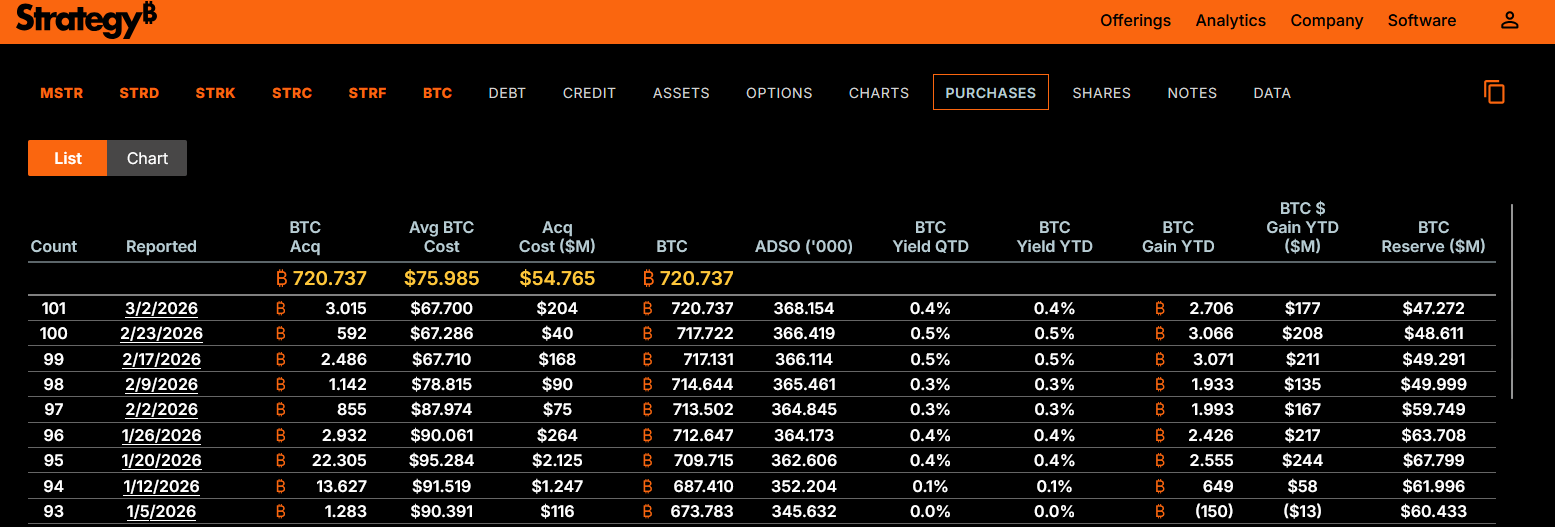Open the SHARES tab
Screen dimensions: 1555x527
pos(1101,93)
